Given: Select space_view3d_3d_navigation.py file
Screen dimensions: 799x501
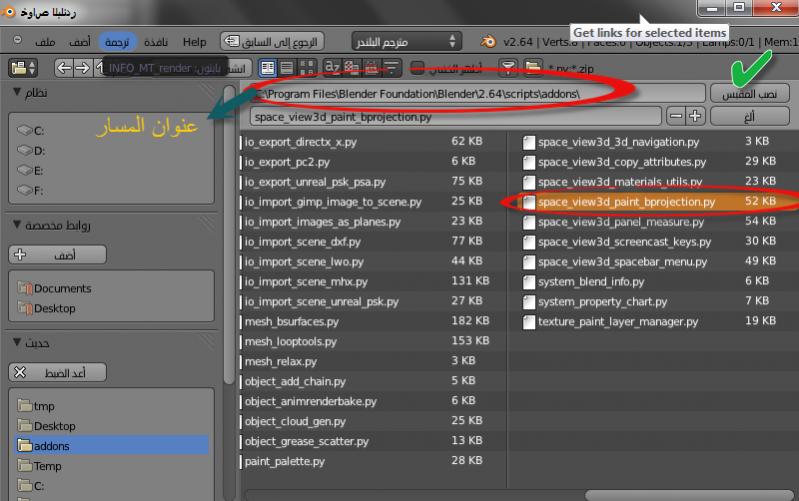Looking at the screenshot, I should coord(618,142).
